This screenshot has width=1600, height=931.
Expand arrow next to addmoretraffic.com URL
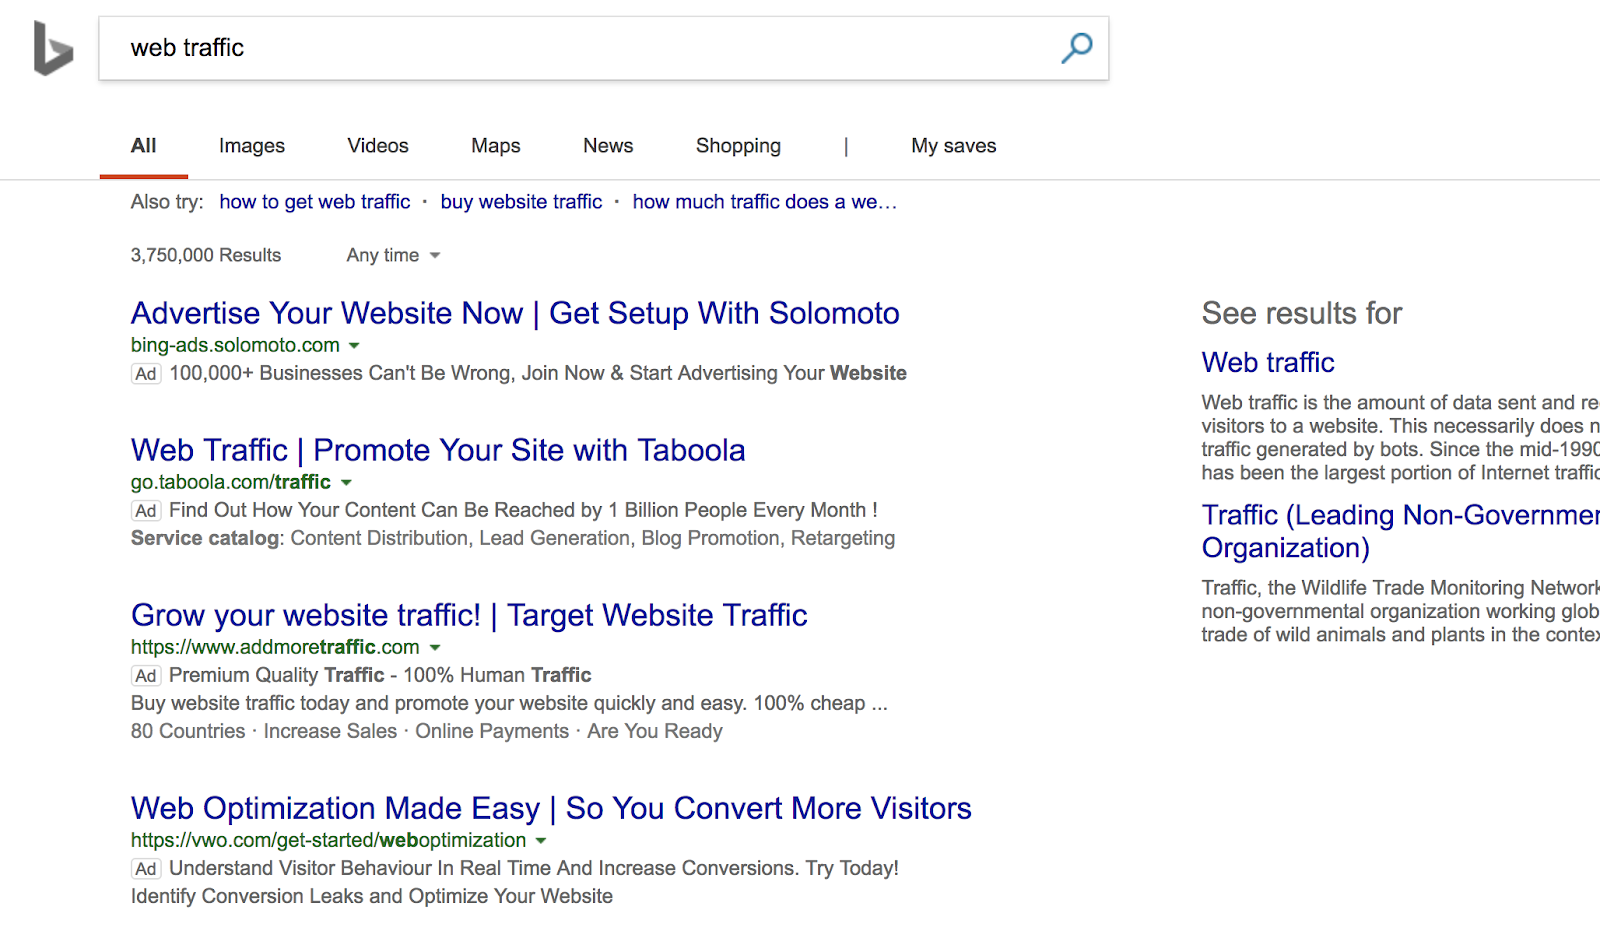tap(435, 648)
